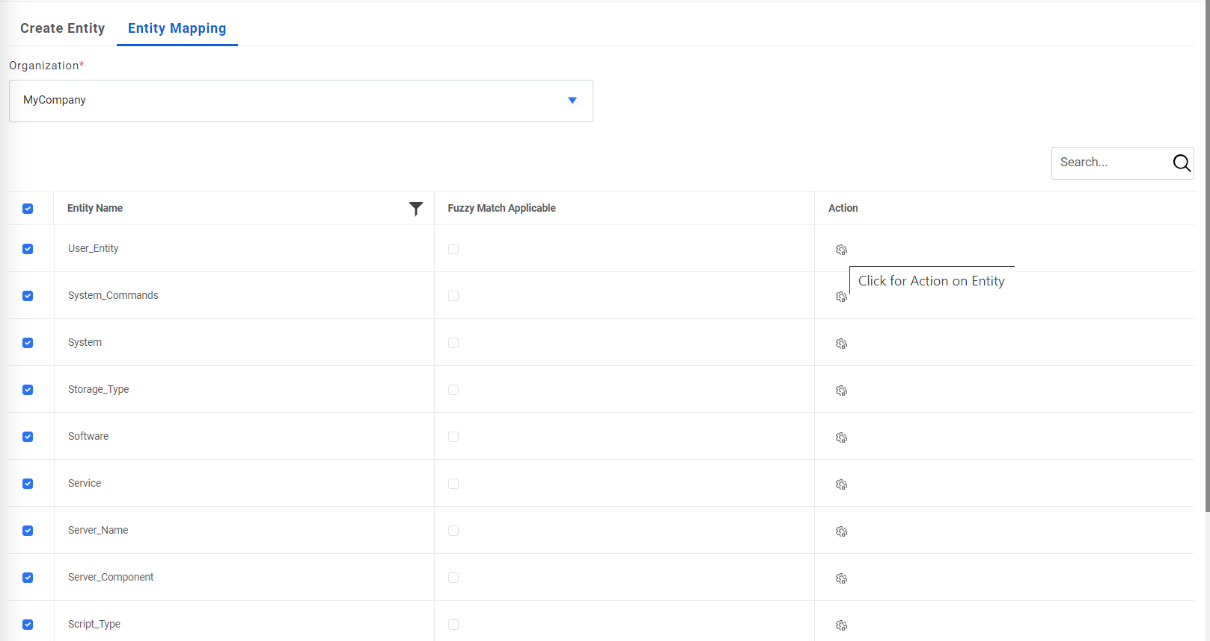Open Server_Name action gear icon
Screen dimensions: 1210x641
(x=841, y=531)
